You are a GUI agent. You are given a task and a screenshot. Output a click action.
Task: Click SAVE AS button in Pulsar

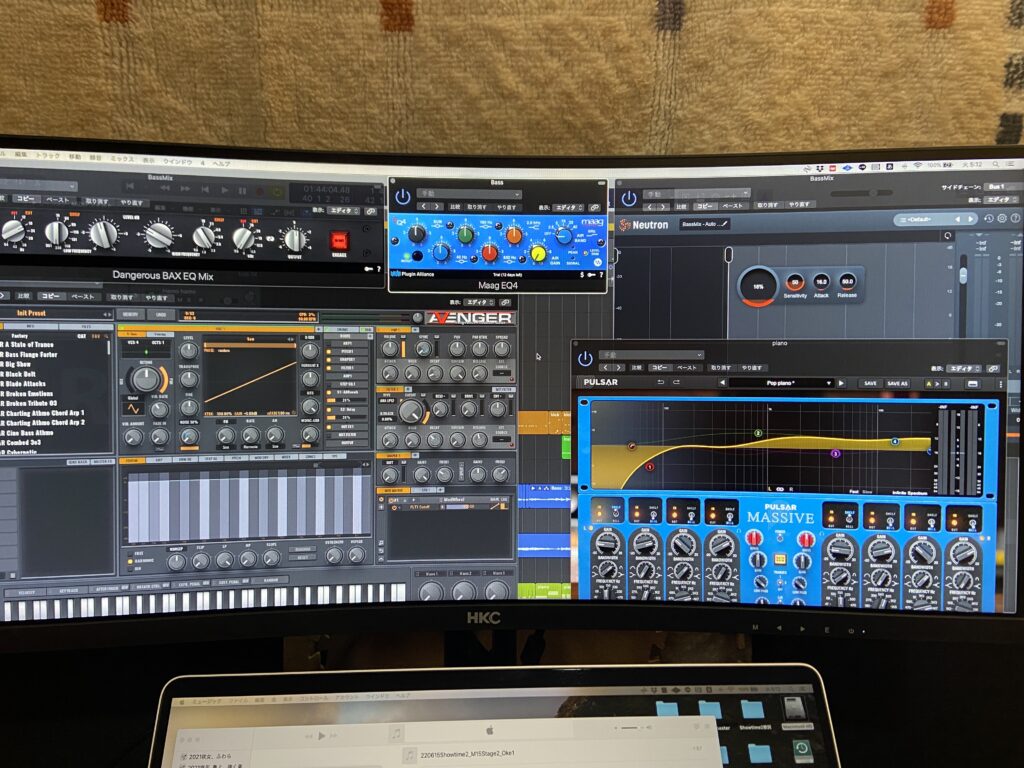pos(898,383)
